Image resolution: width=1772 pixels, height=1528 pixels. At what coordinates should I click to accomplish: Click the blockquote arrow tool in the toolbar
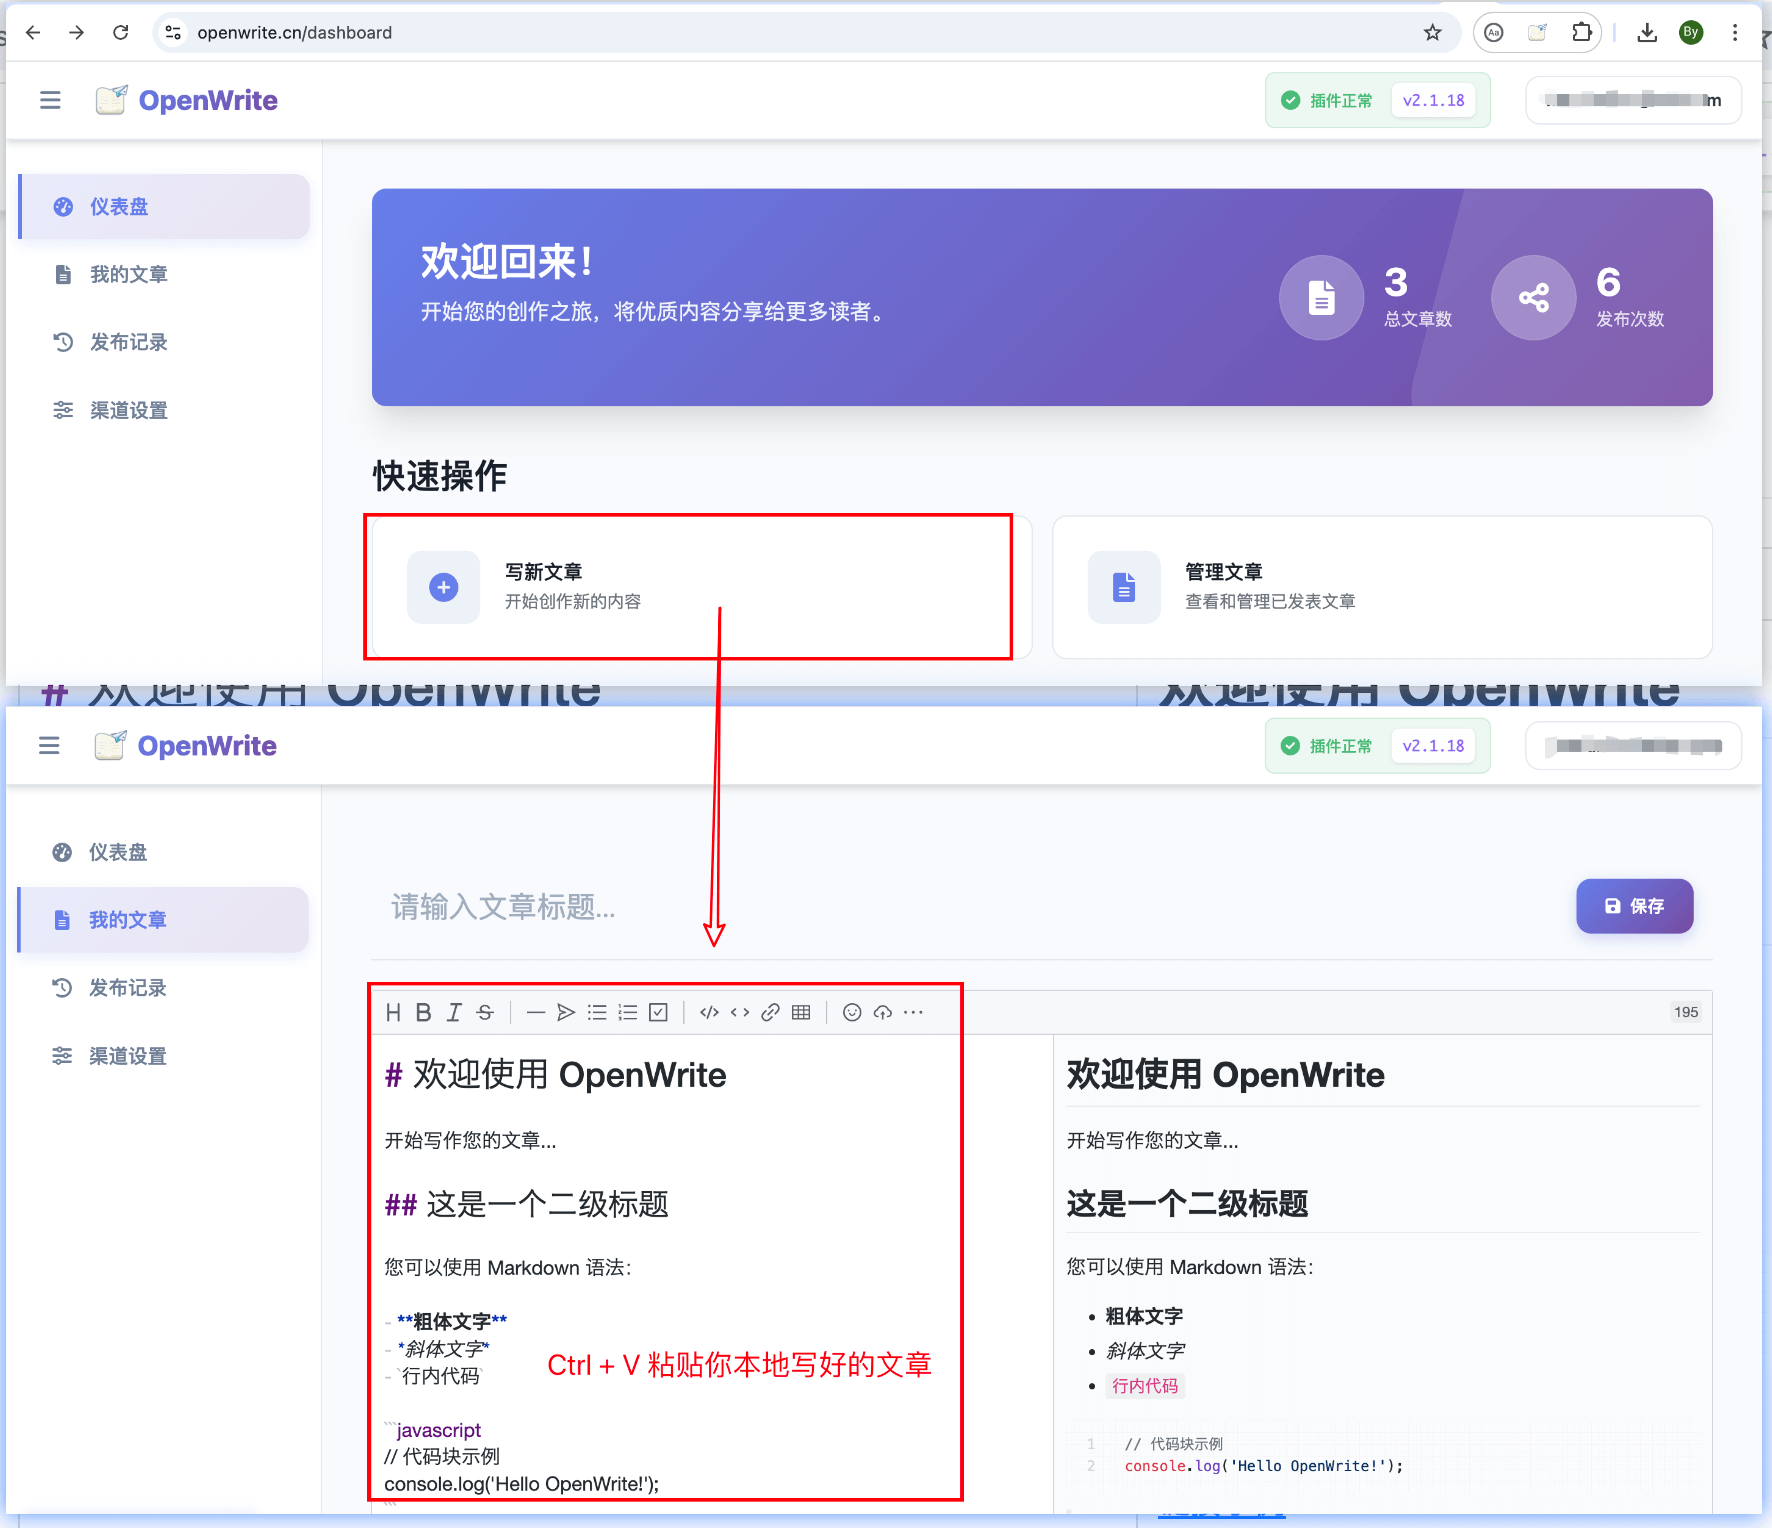point(566,1012)
